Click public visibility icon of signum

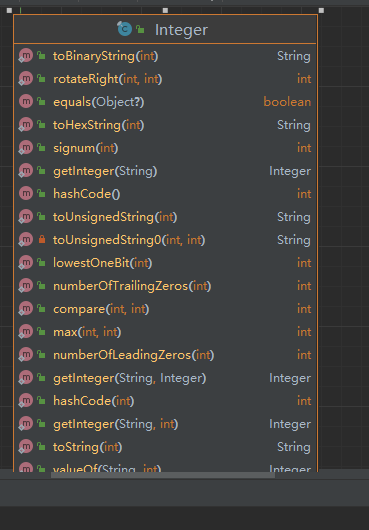tap(41, 147)
